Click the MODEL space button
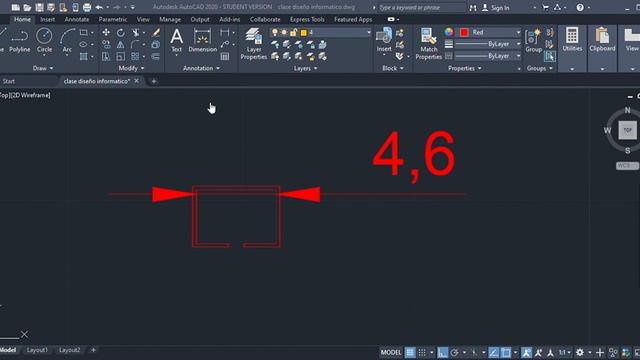The height and width of the screenshot is (360, 640). [391, 352]
